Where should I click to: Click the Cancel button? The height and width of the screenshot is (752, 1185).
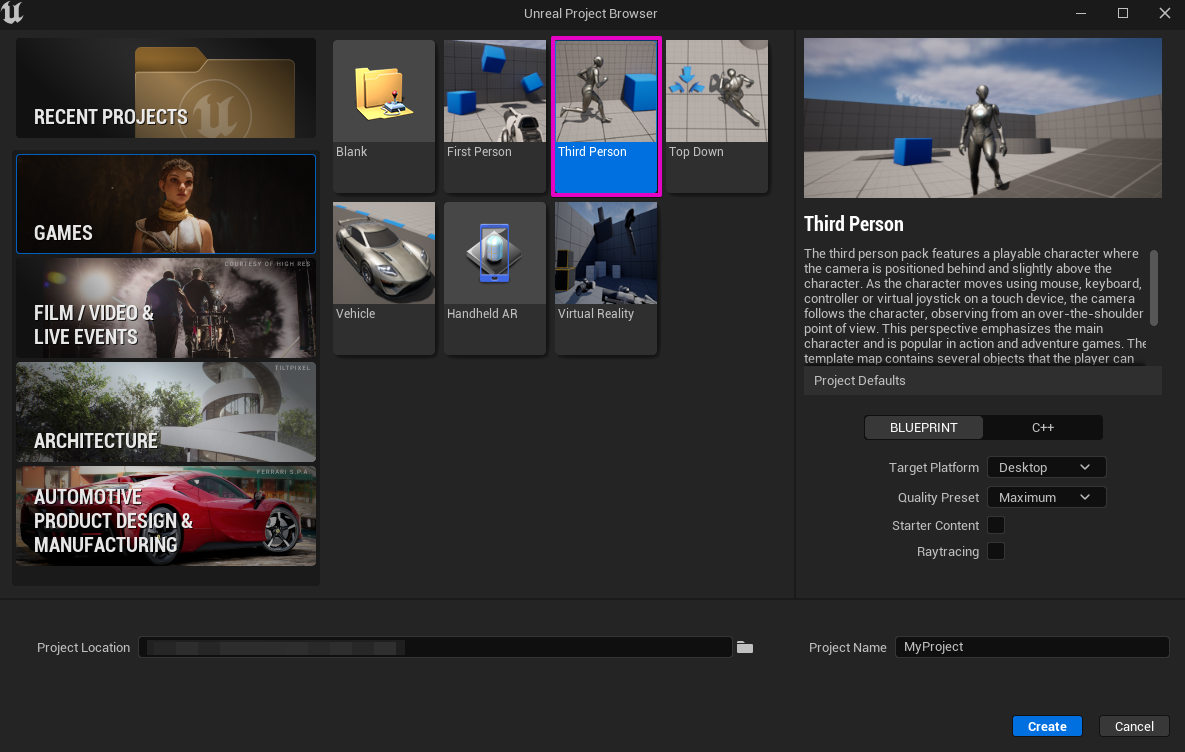pos(1134,726)
